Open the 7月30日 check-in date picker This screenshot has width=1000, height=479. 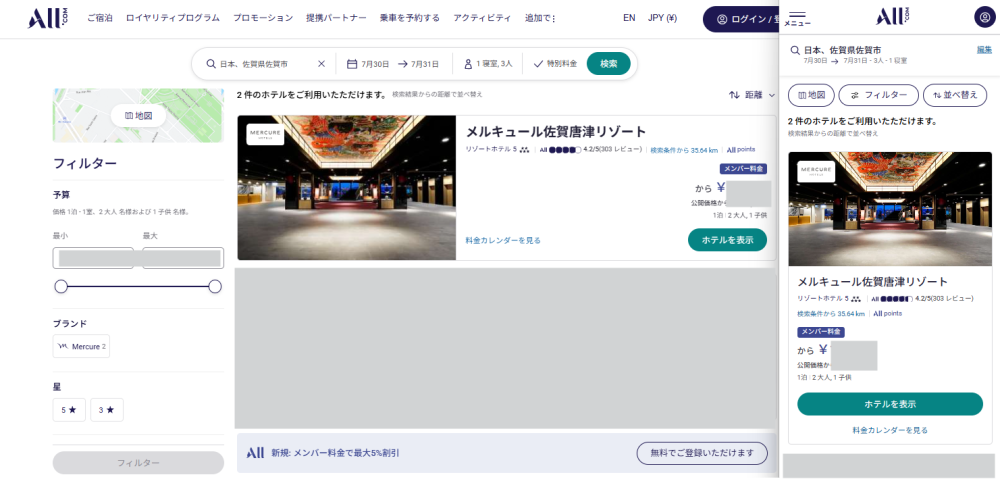click(x=369, y=64)
